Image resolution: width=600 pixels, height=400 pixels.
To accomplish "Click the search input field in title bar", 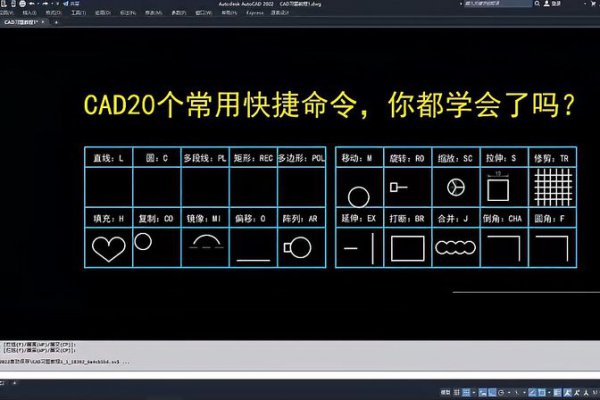I will pyautogui.click(x=498, y=3).
